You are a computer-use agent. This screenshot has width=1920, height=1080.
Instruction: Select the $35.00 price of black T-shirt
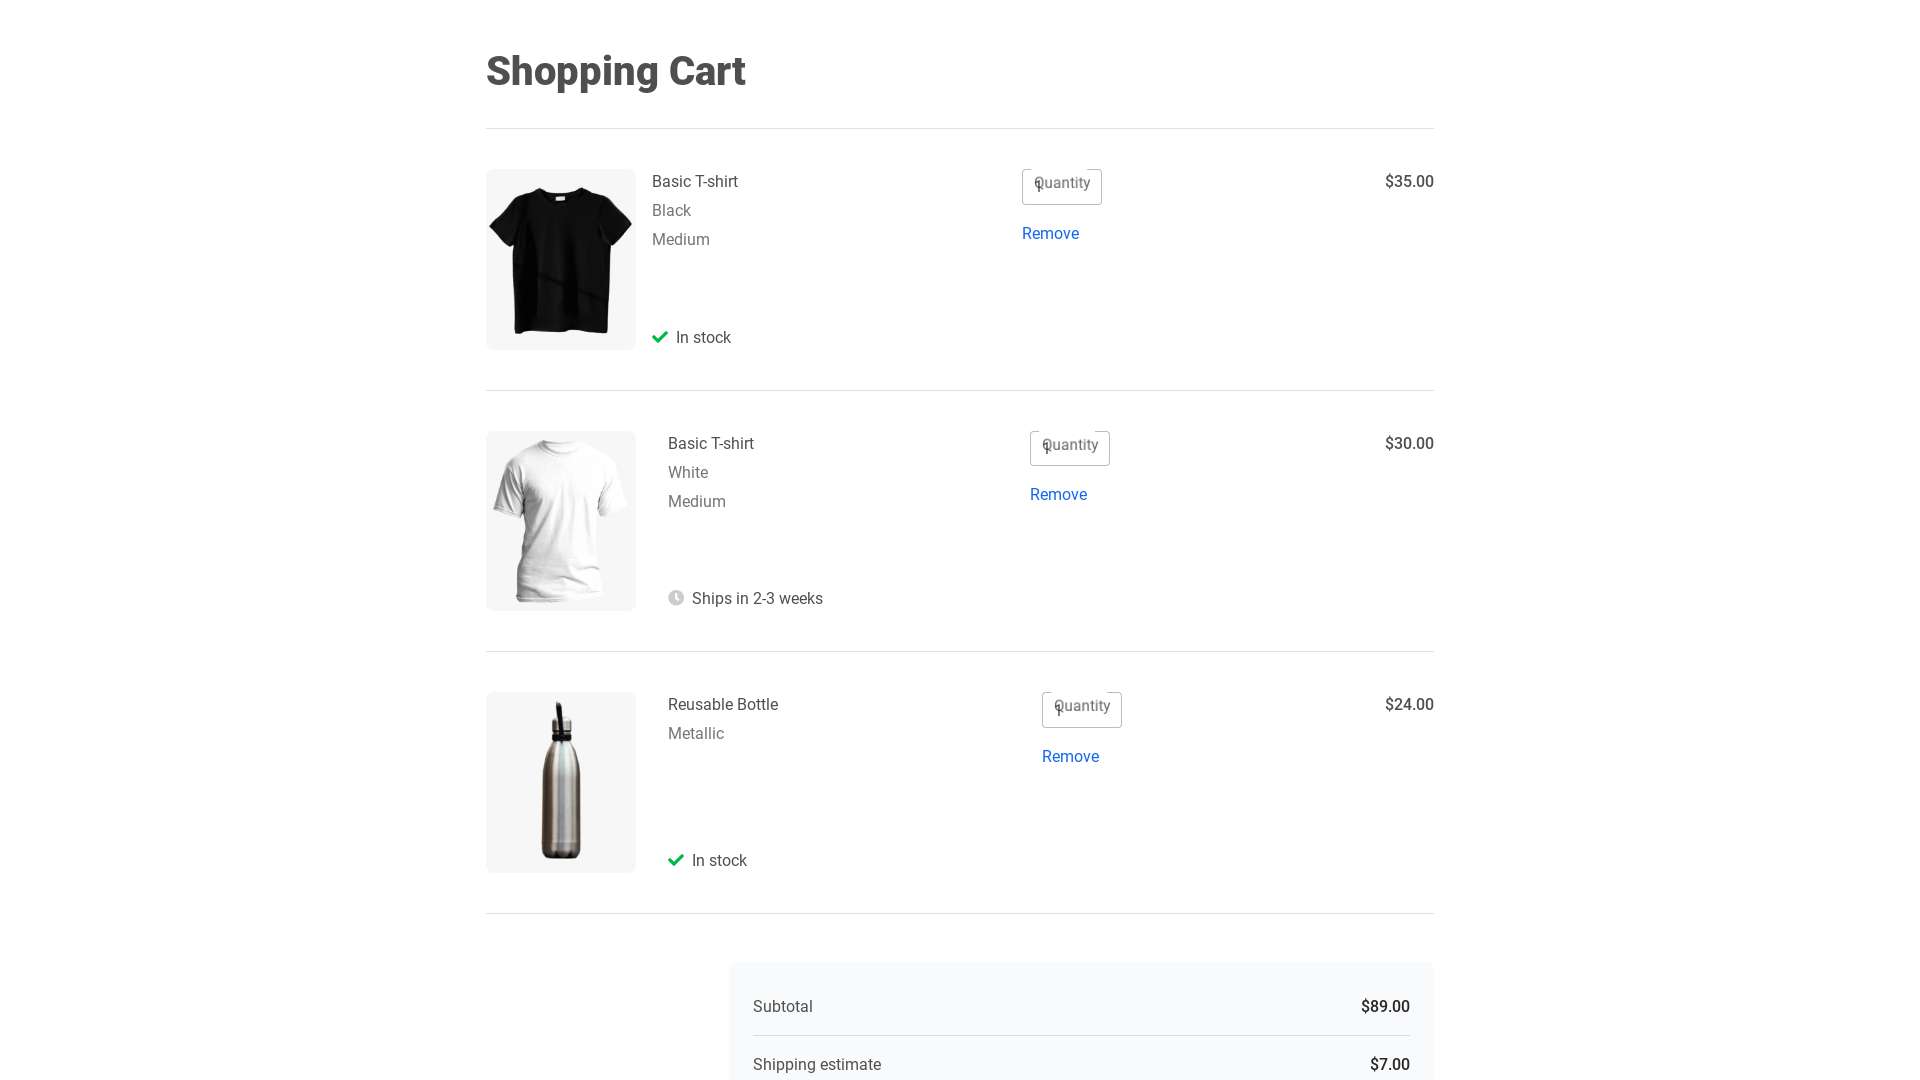click(1408, 181)
